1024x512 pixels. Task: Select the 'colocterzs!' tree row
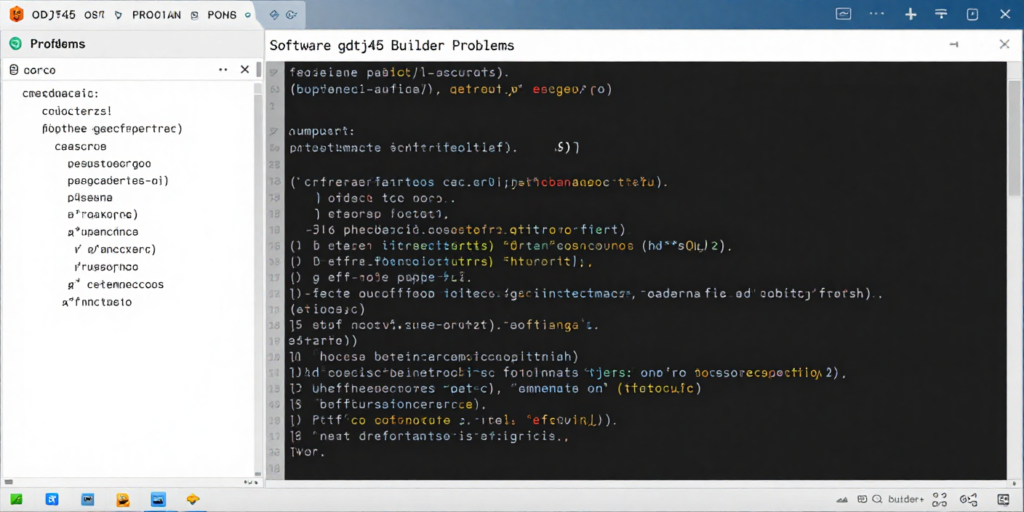tap(76, 112)
